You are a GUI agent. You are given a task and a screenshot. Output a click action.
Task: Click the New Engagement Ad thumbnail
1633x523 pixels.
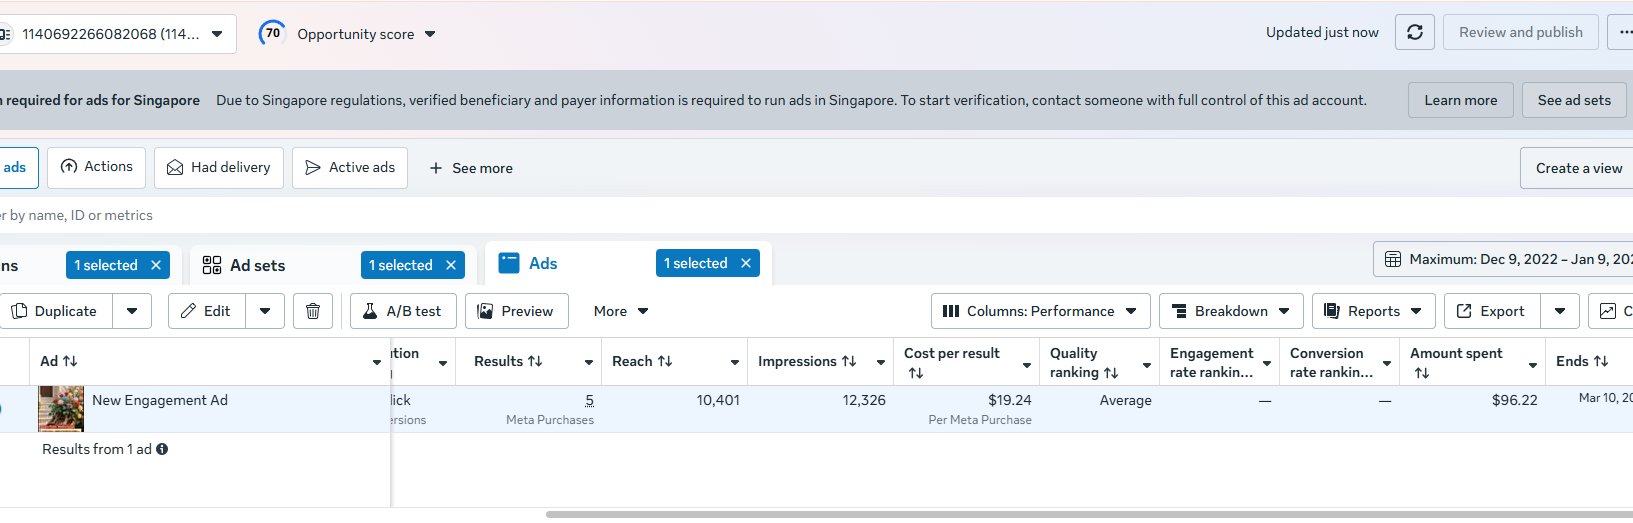point(61,409)
